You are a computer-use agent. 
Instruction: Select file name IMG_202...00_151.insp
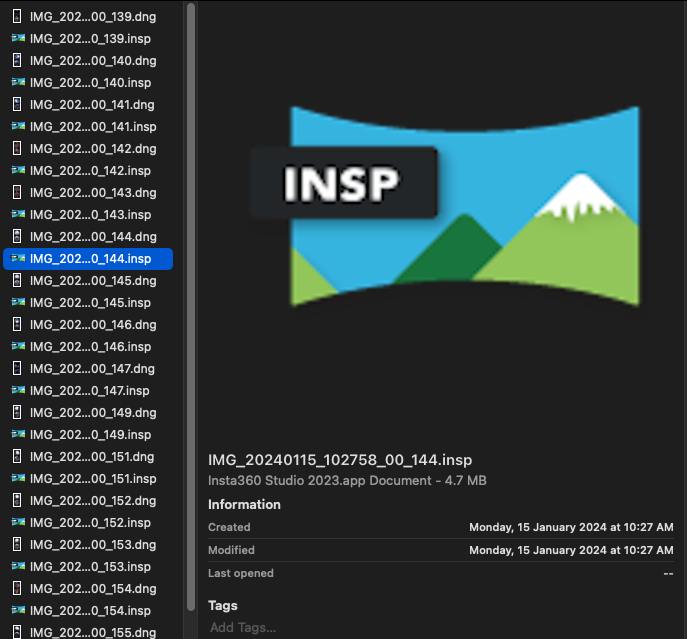(93, 479)
